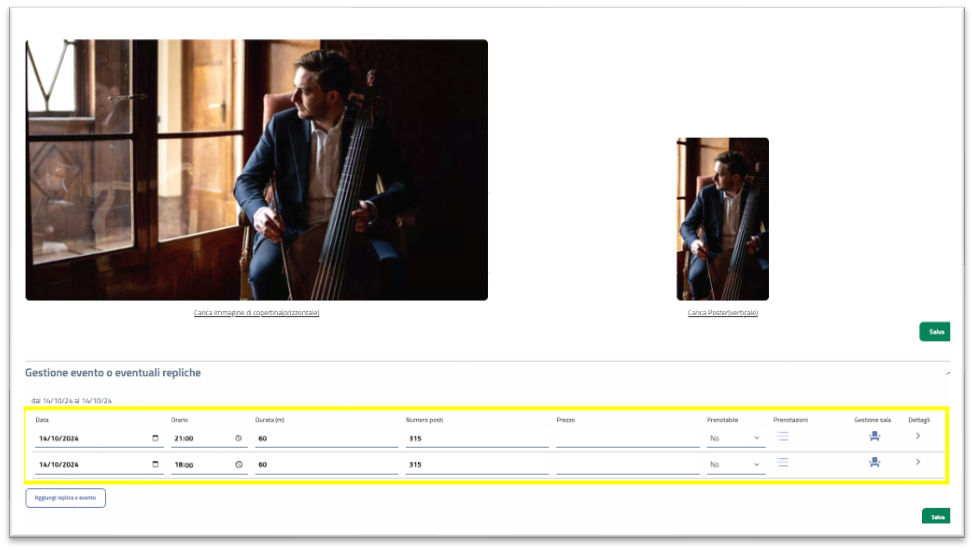972x550 pixels.
Task: Open calendar picker for the 21:00 event date
Action: [155, 438]
